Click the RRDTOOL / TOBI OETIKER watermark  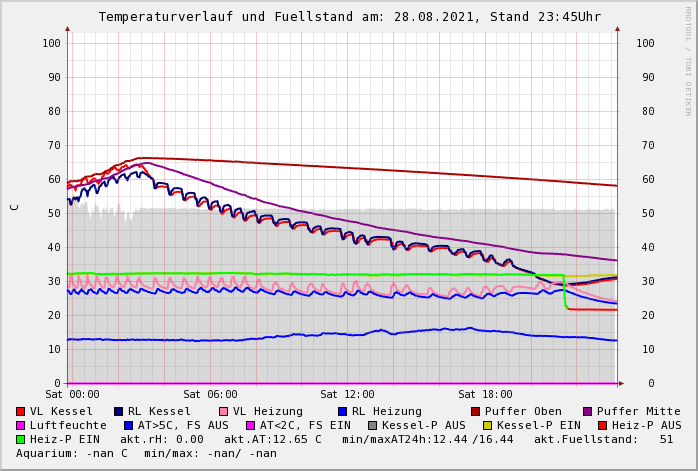pyautogui.click(x=687, y=60)
